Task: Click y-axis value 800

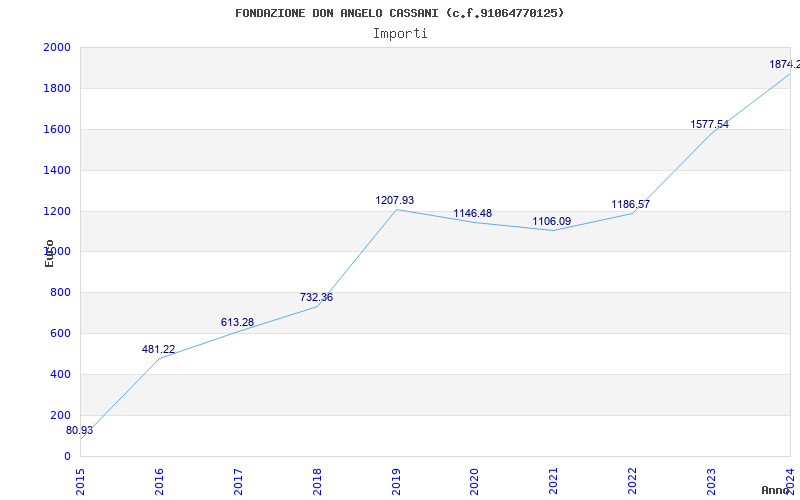Action: point(60,293)
